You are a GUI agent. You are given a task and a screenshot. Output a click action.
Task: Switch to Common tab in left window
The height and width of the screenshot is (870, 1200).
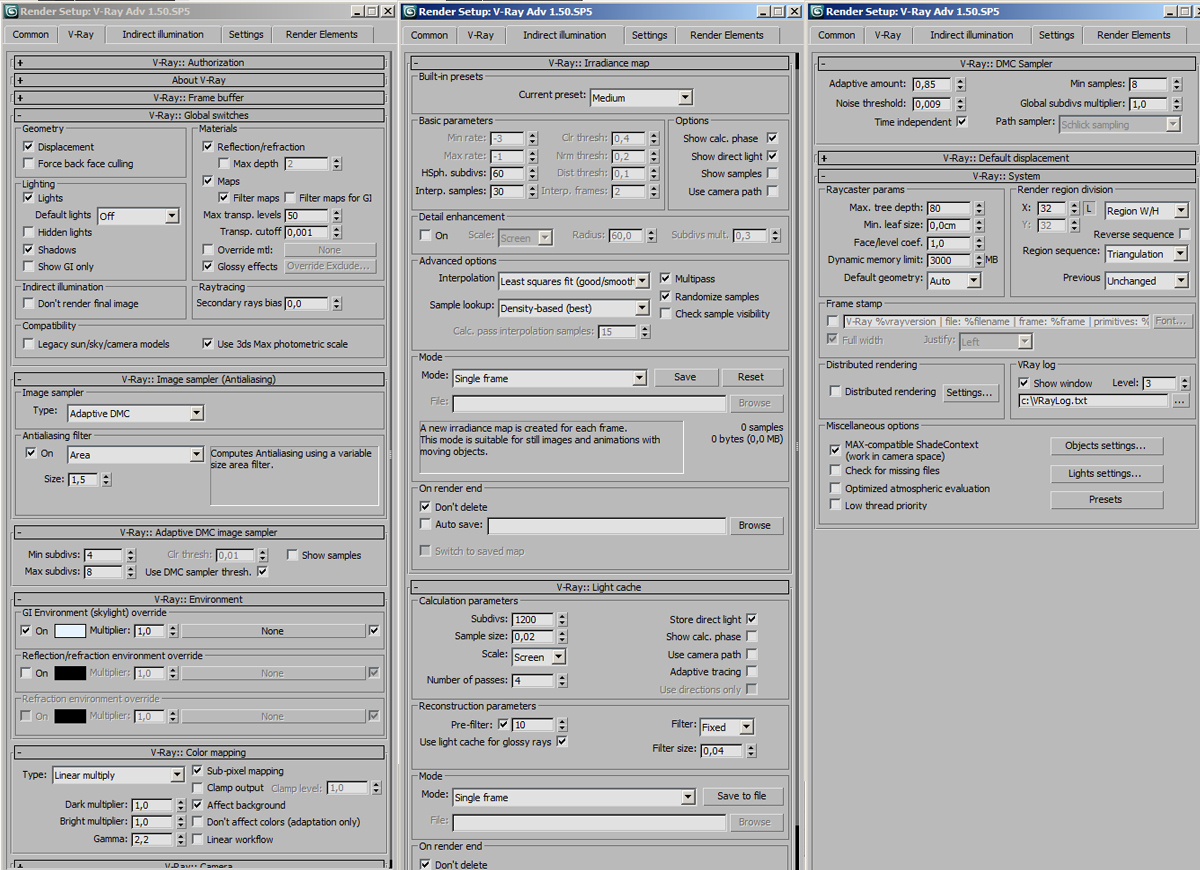[30, 34]
